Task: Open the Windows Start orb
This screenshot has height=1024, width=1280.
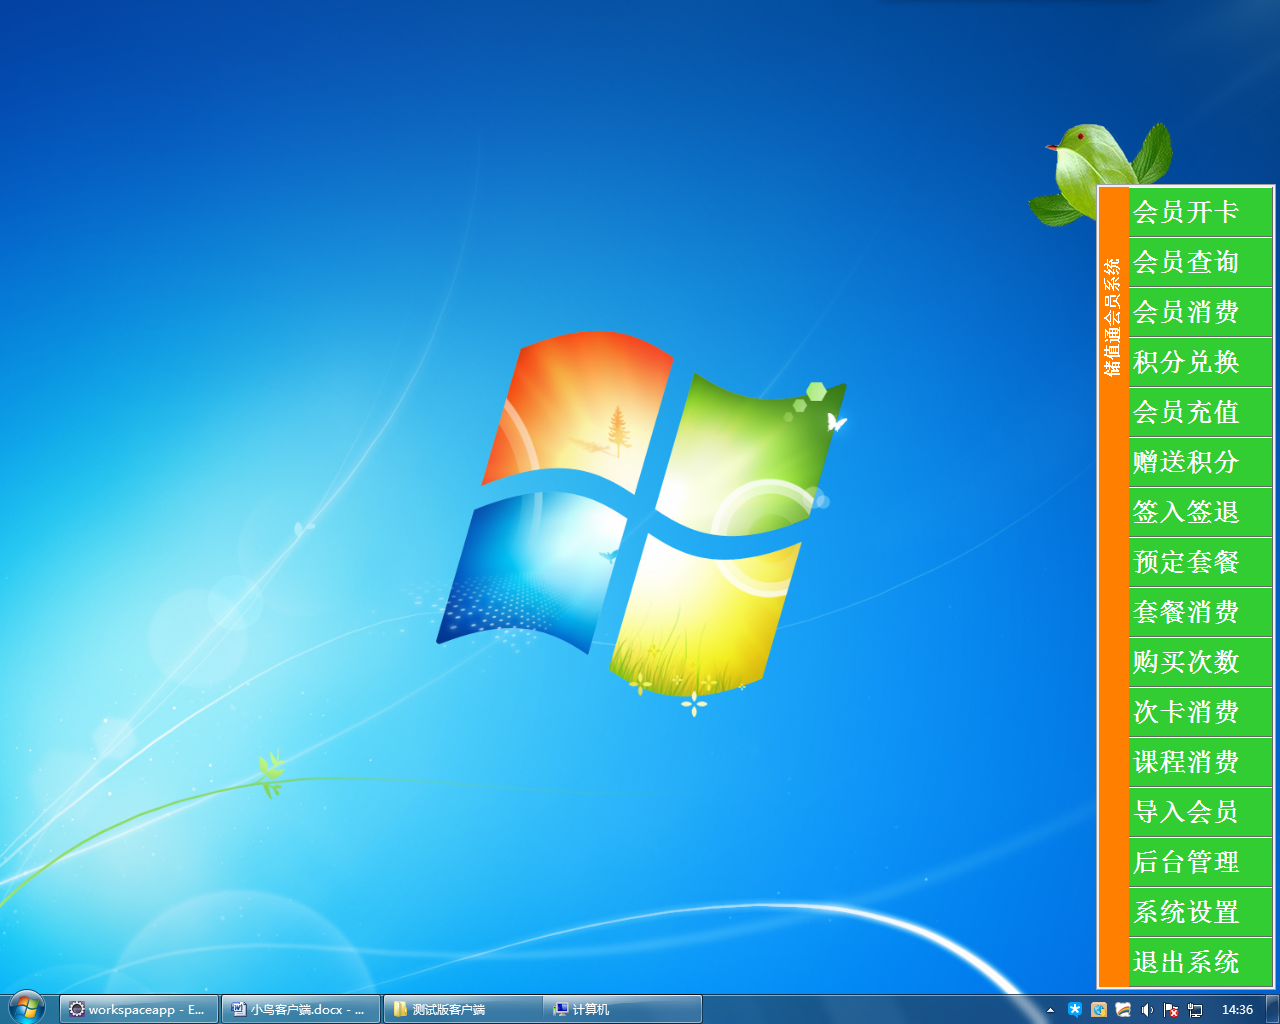Action: click(27, 1008)
